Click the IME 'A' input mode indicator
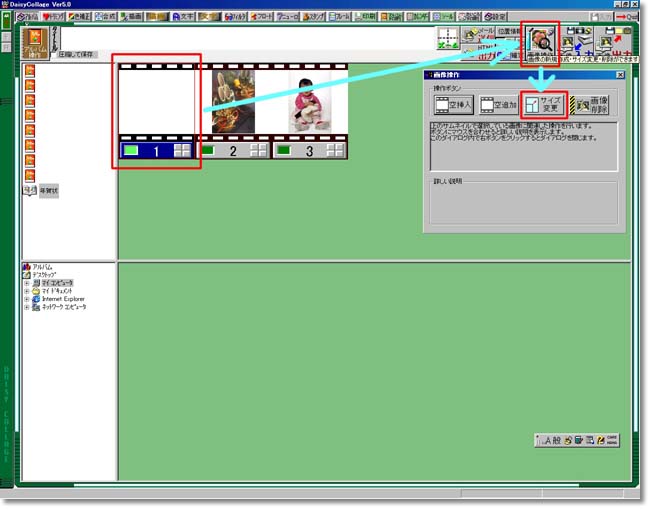 [x=548, y=441]
